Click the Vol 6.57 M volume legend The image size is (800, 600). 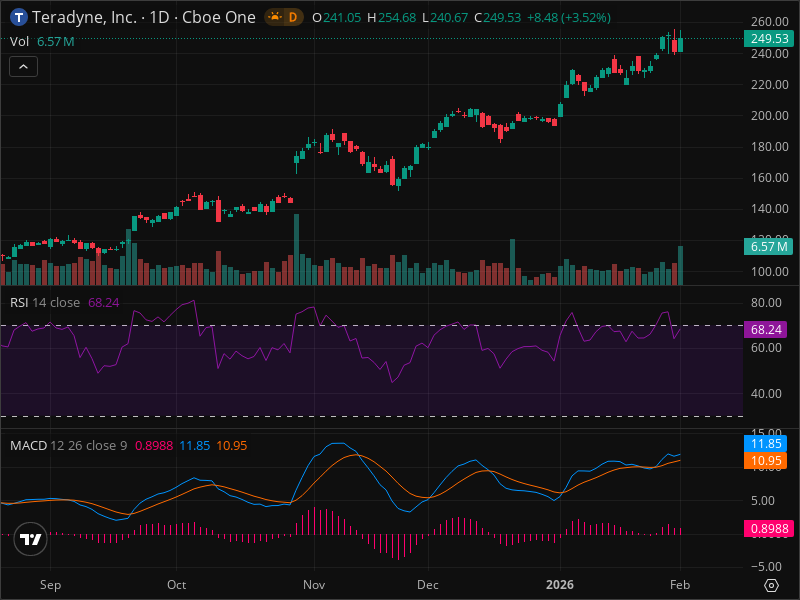pyautogui.click(x=42, y=41)
